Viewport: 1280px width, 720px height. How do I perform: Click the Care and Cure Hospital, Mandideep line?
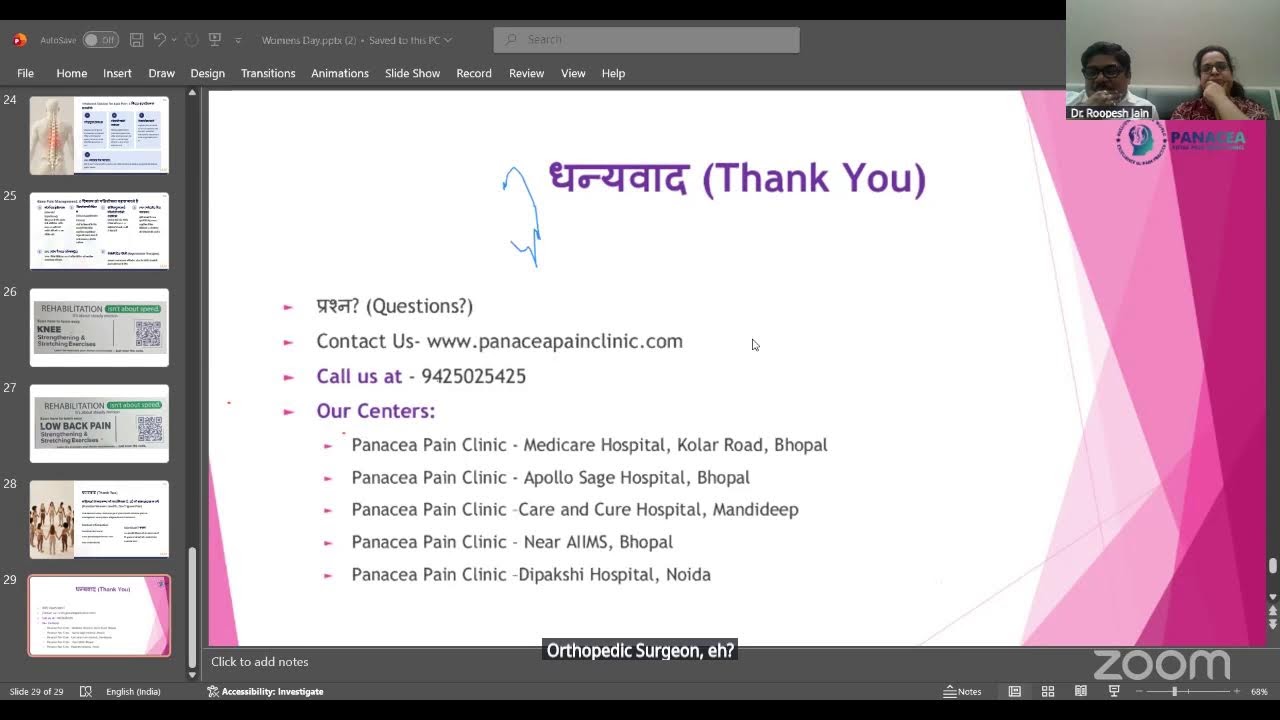[575, 510]
